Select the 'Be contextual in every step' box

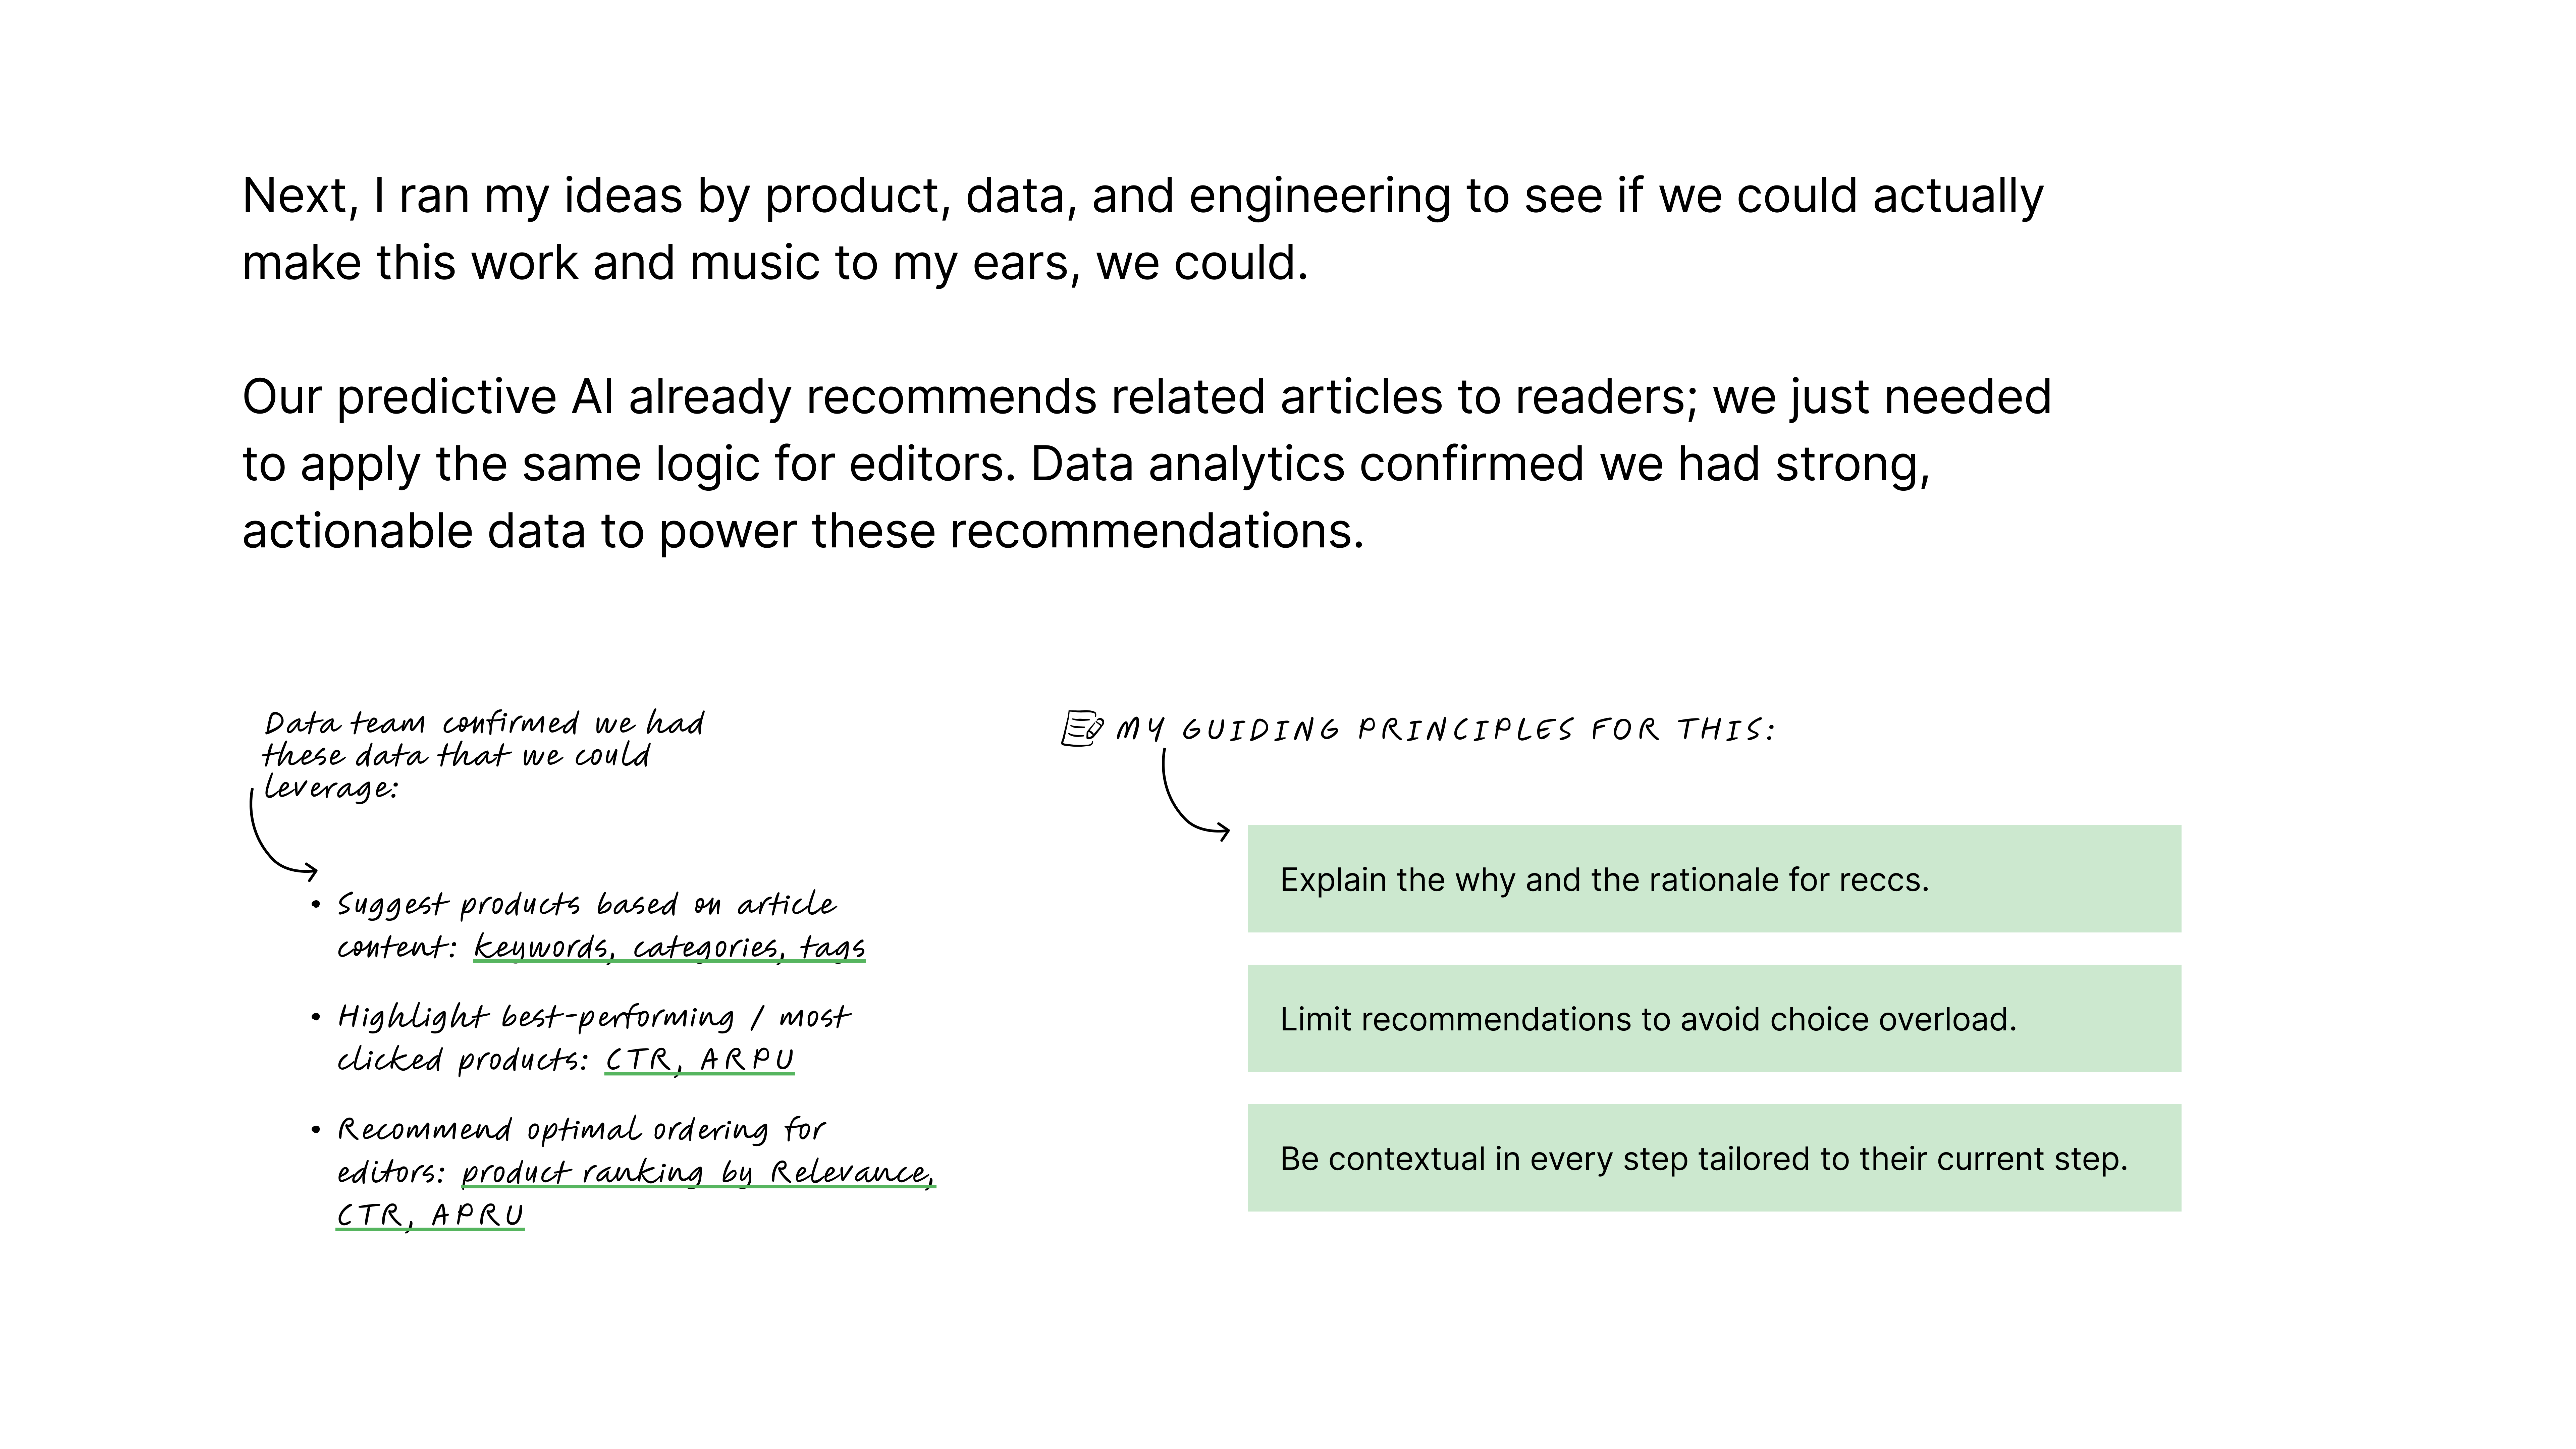coord(1714,1158)
